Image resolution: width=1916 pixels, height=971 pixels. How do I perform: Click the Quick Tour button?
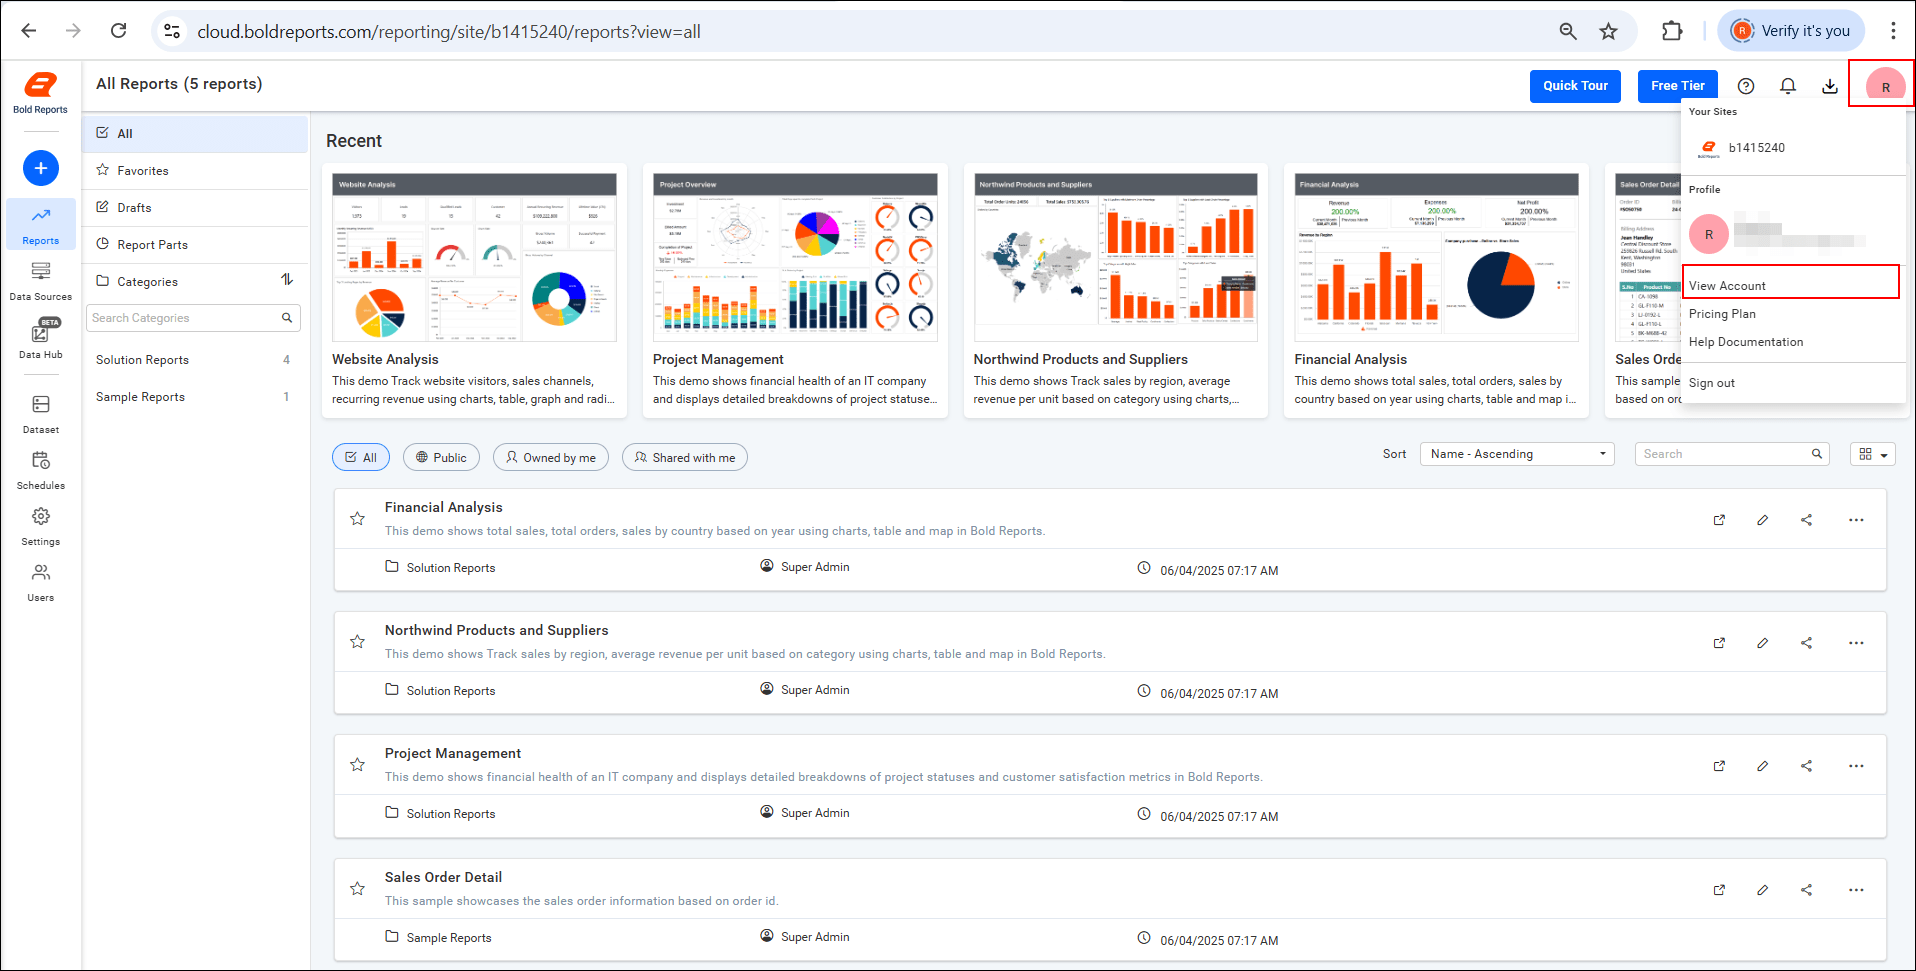click(x=1575, y=86)
